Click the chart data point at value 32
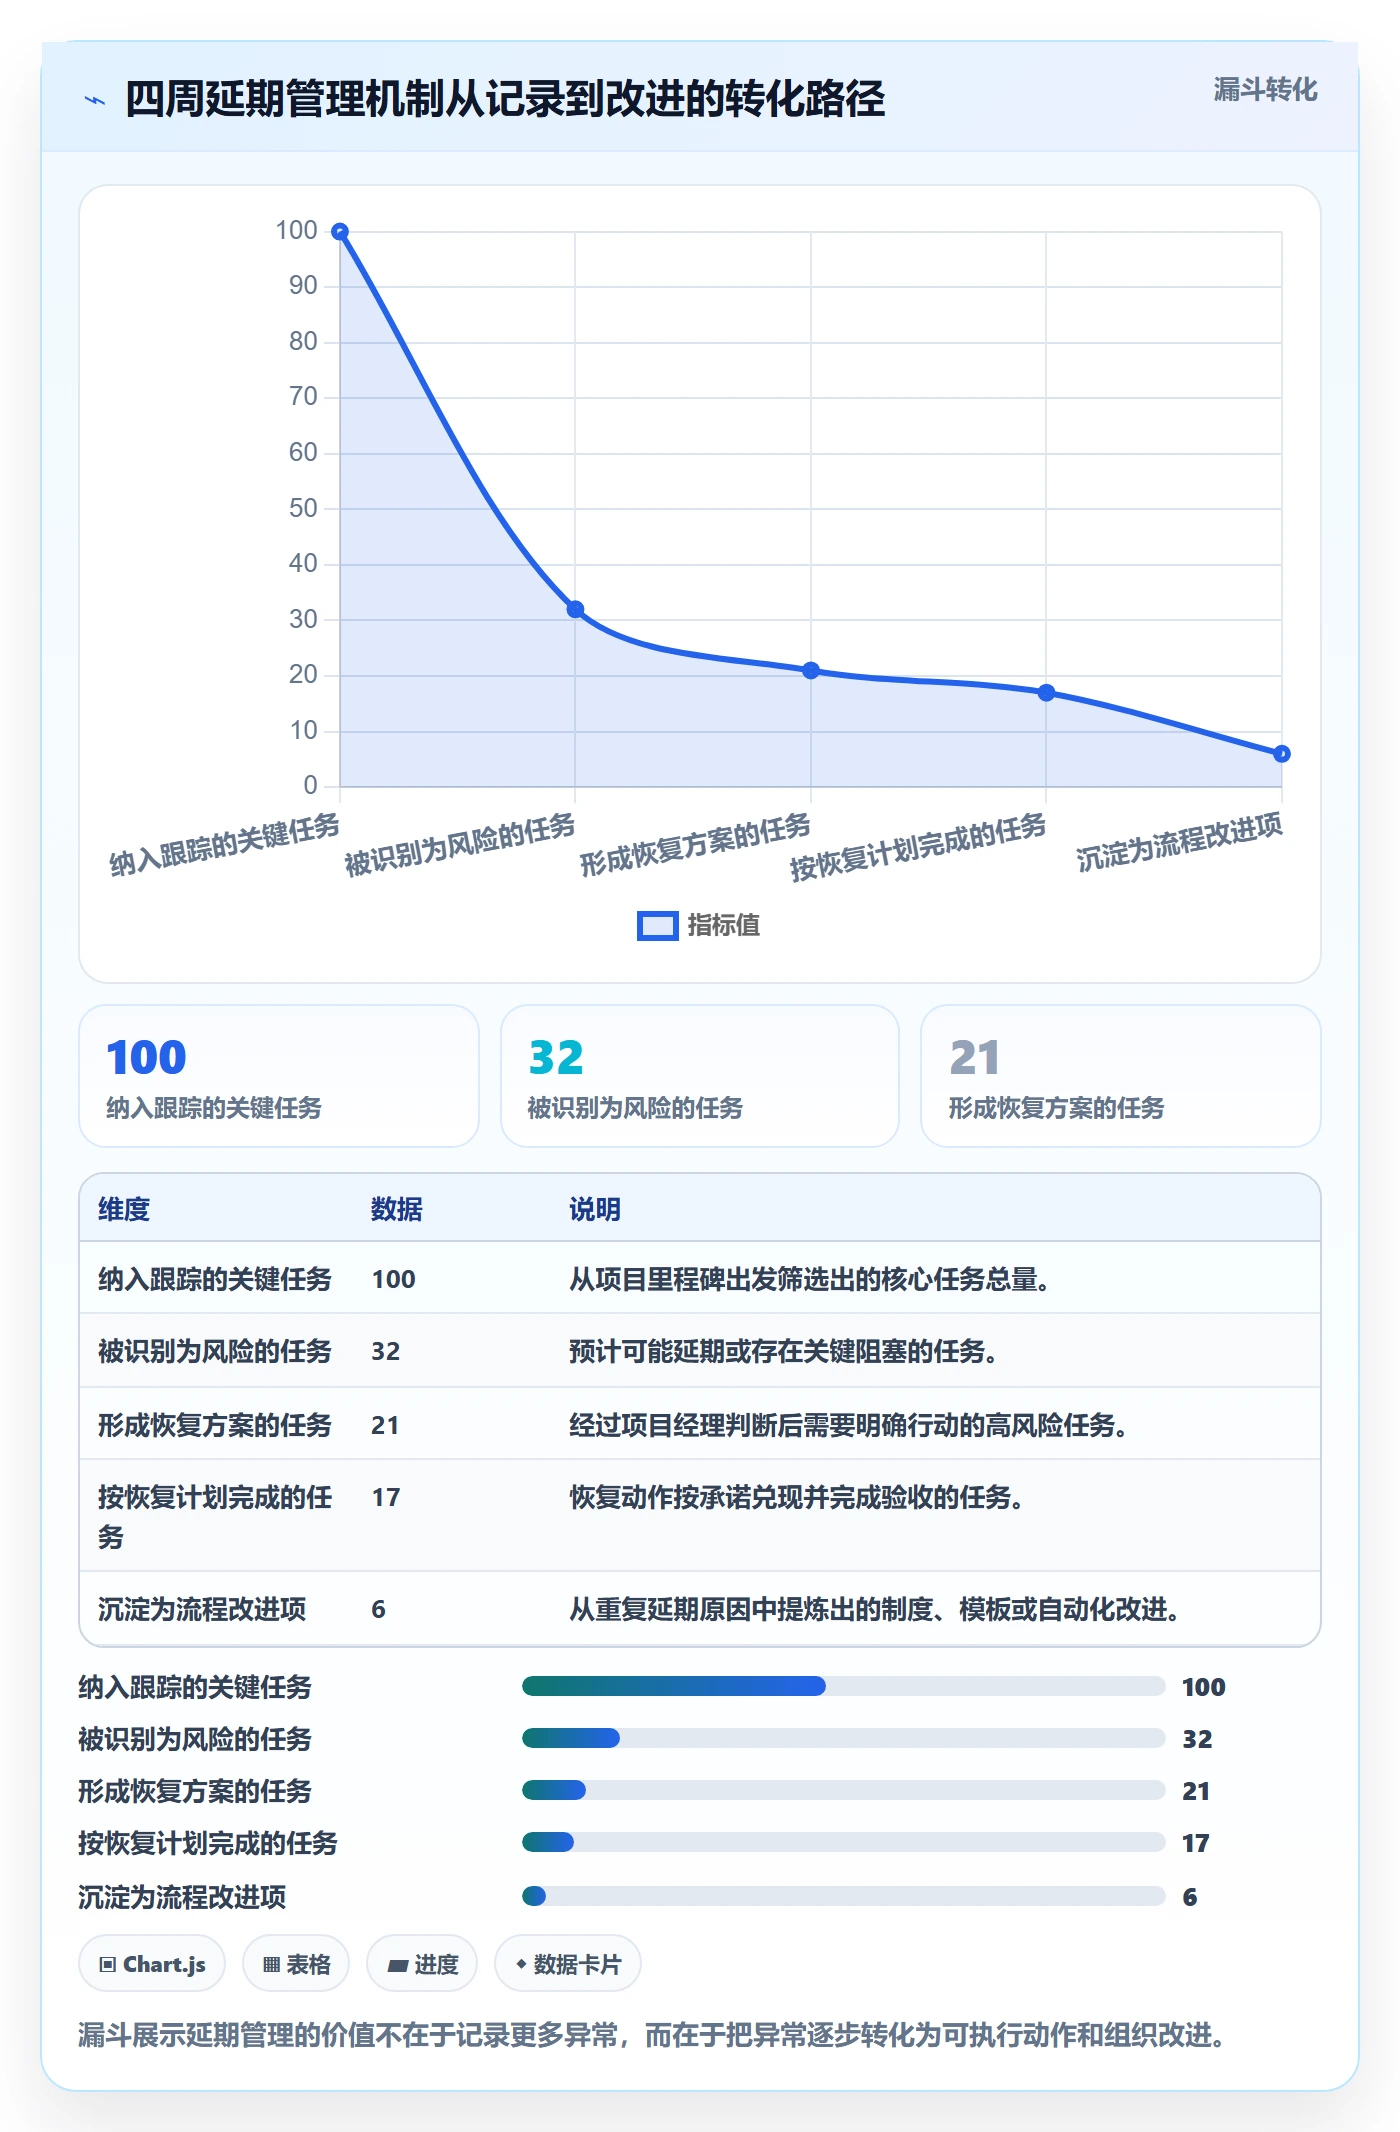1400x2132 pixels. [x=575, y=609]
